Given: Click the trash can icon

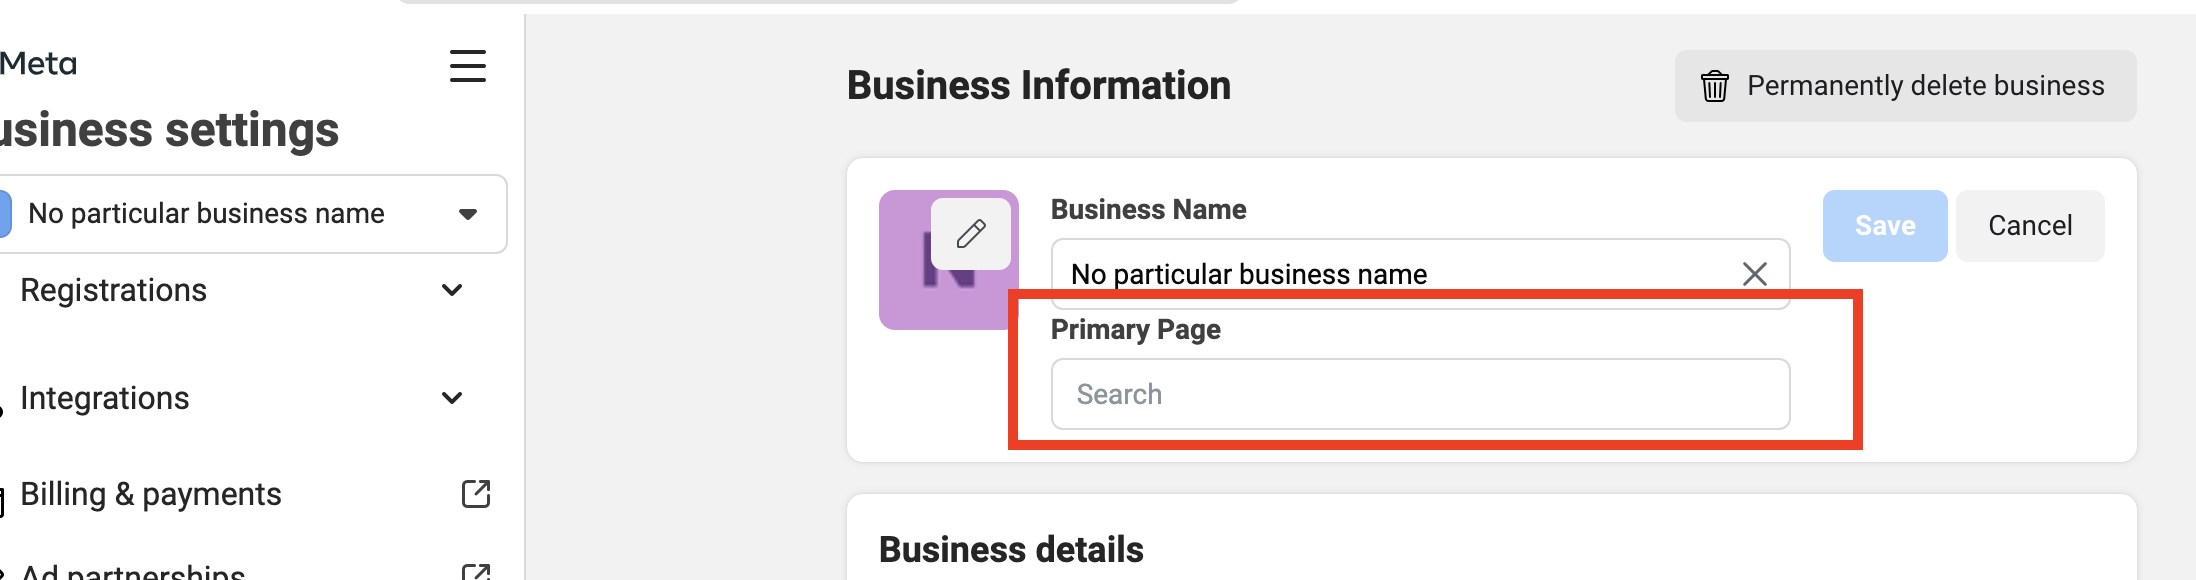Looking at the screenshot, I should (1714, 87).
